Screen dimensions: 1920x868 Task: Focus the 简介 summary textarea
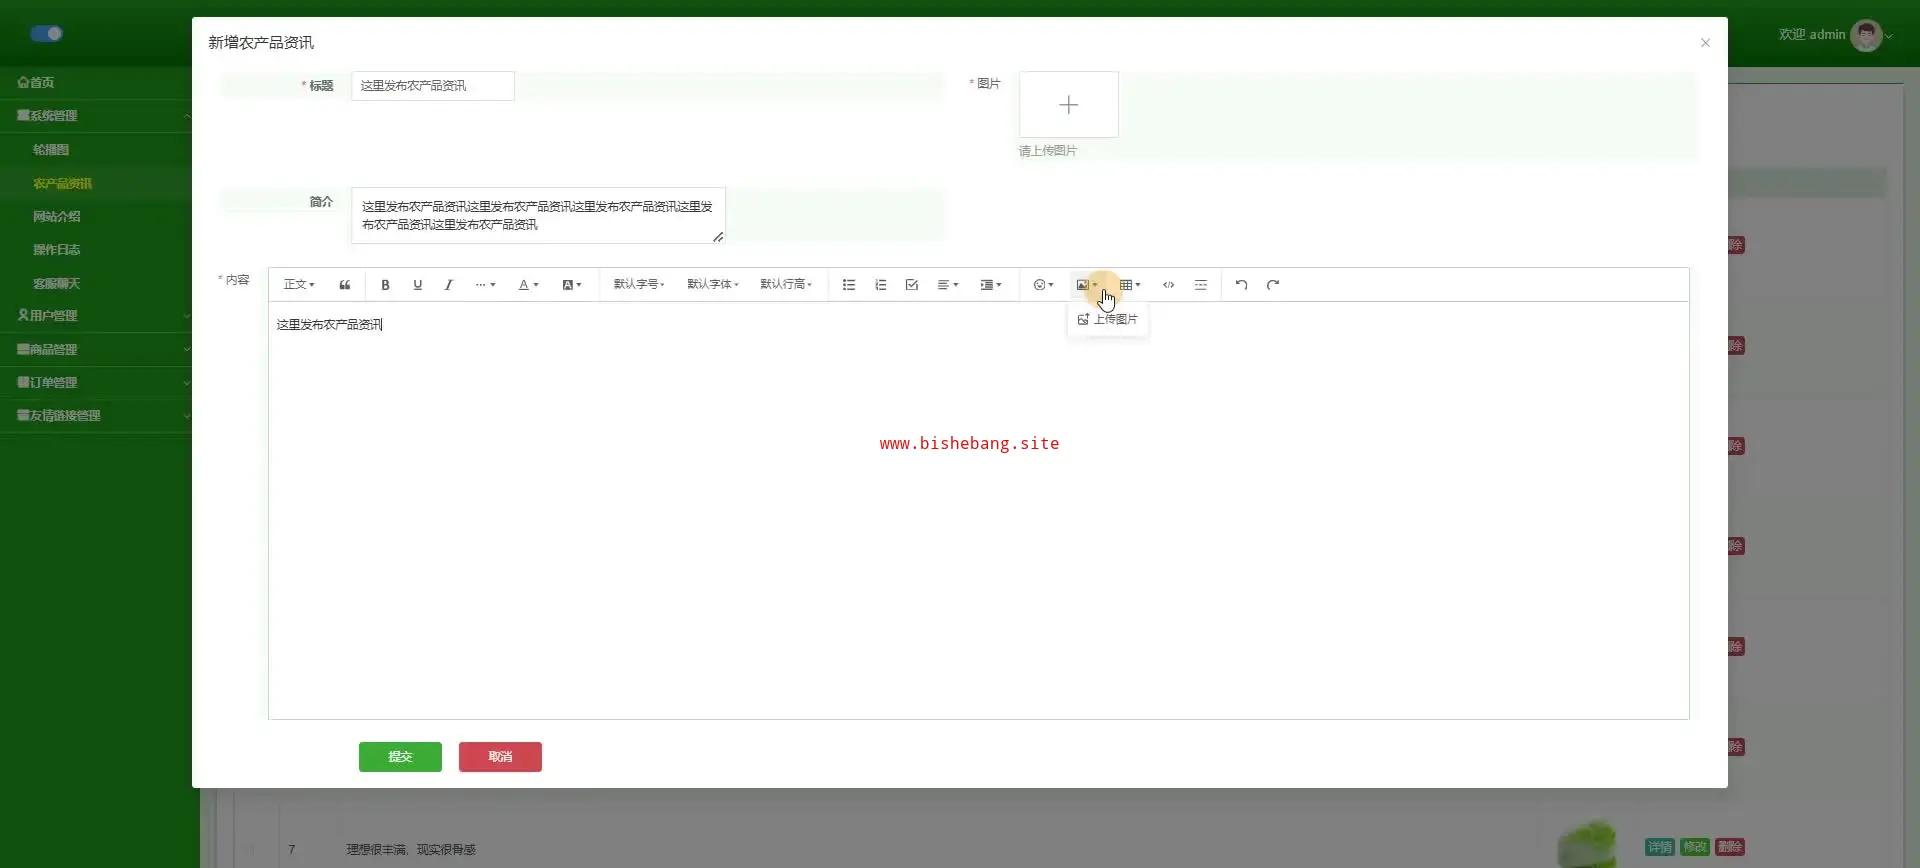pyautogui.click(x=538, y=215)
